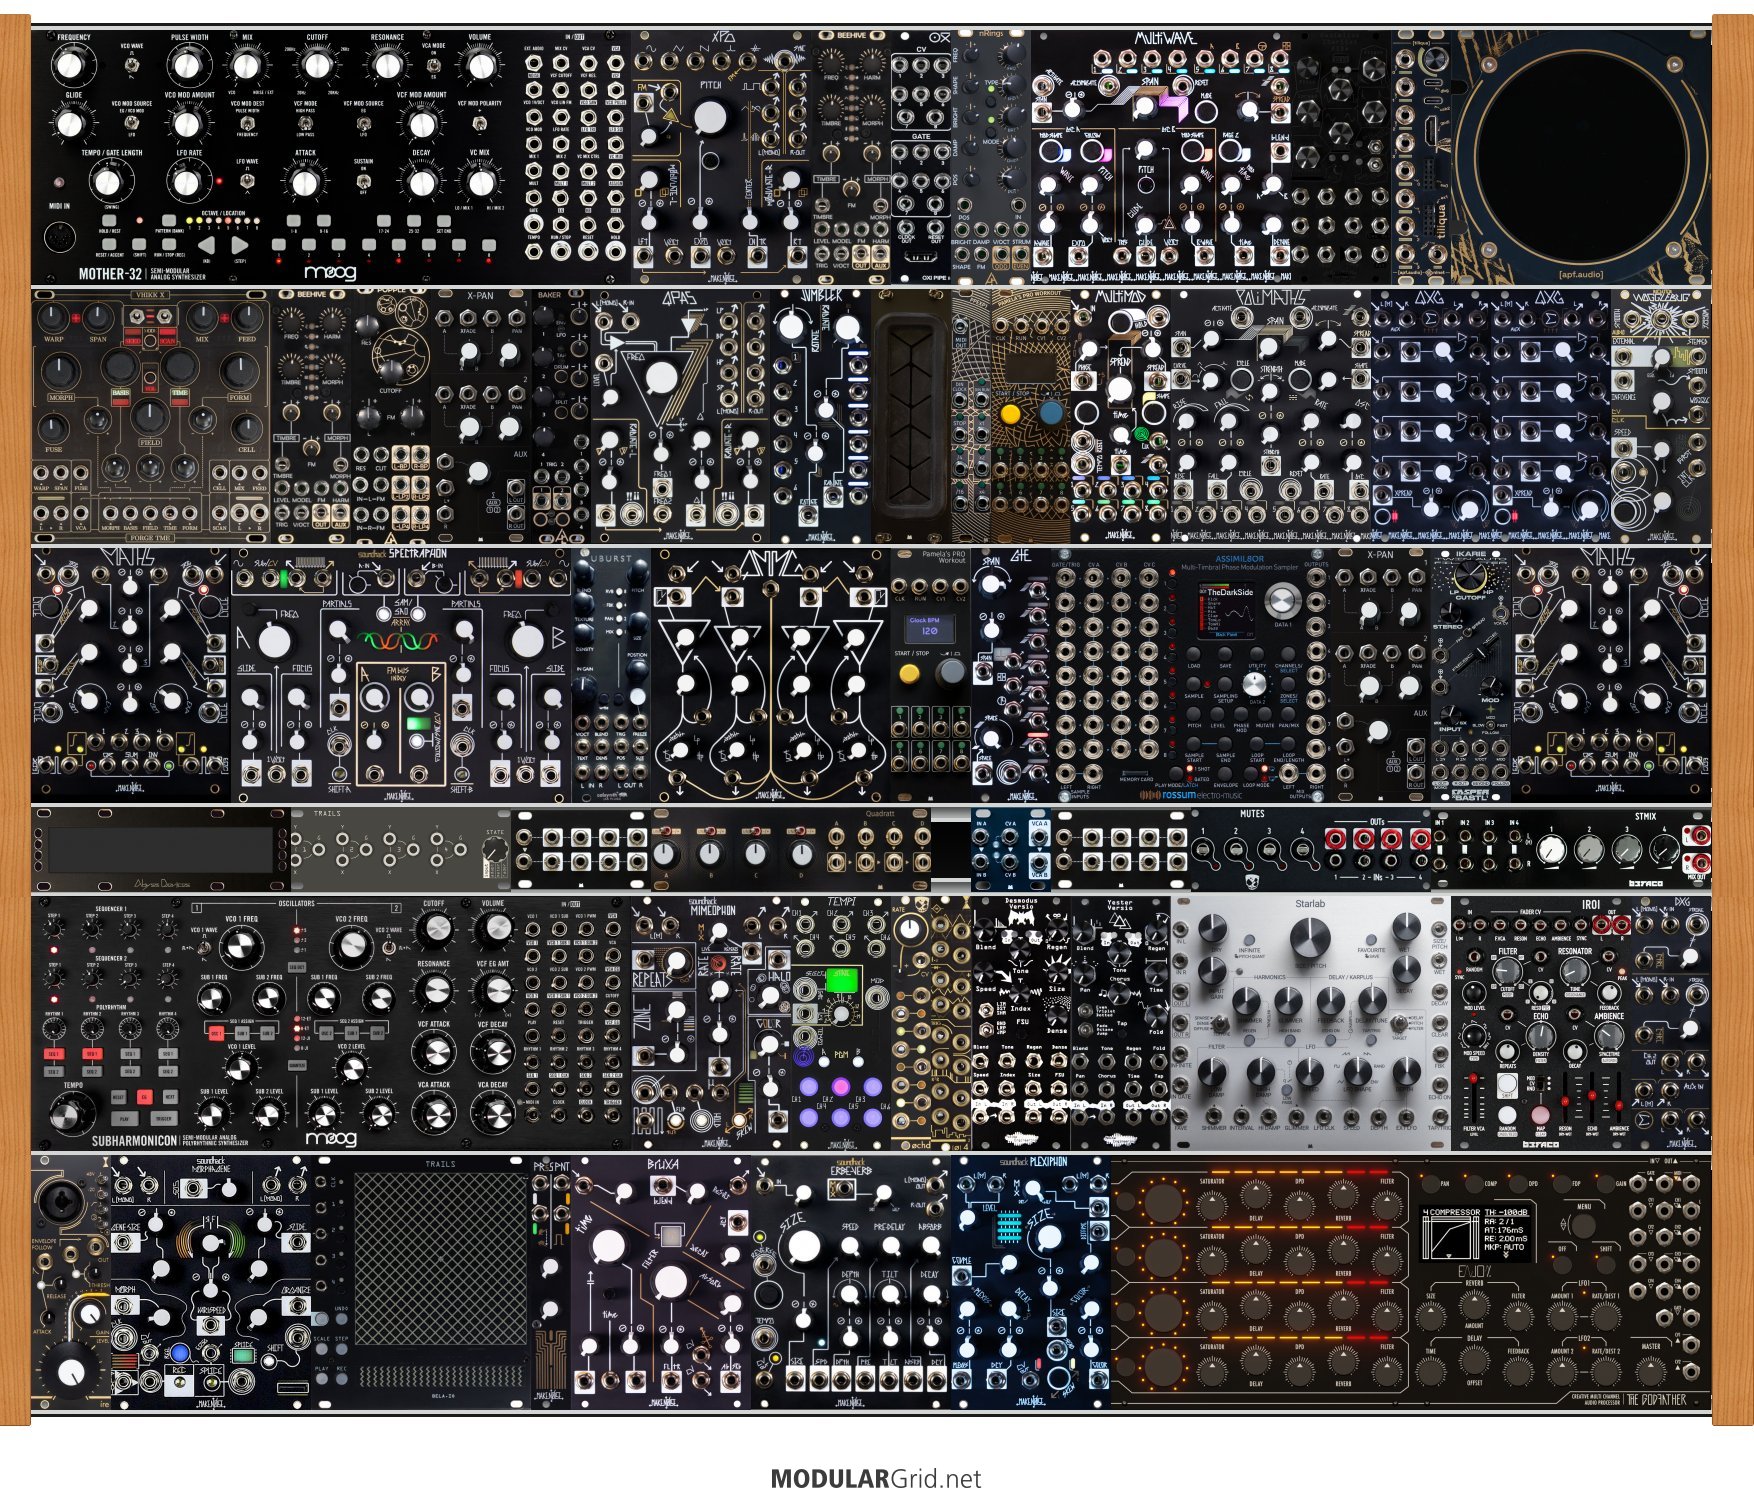Toggle the Sustain switch on Mother-32

click(364, 181)
